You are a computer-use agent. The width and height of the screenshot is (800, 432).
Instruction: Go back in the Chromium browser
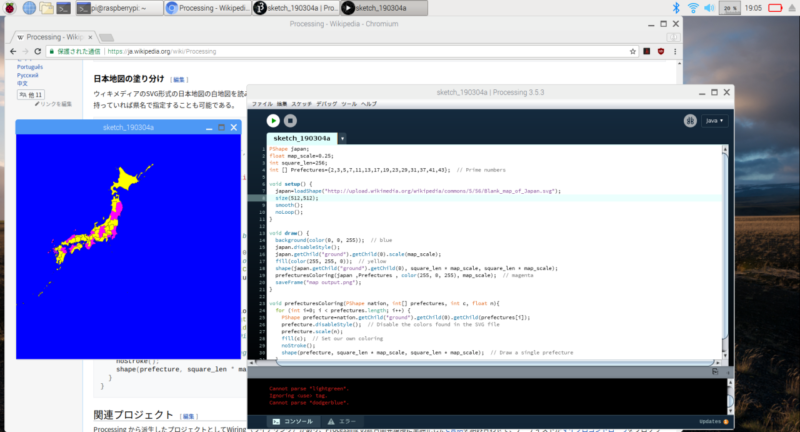pyautogui.click(x=13, y=51)
